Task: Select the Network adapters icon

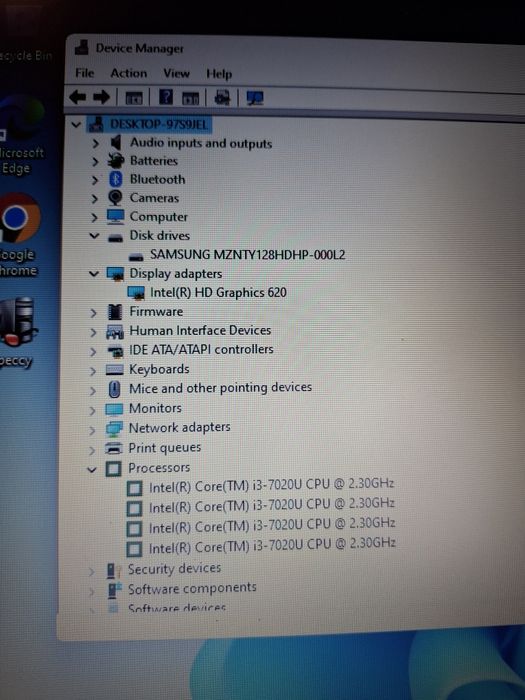Action: pos(114,429)
